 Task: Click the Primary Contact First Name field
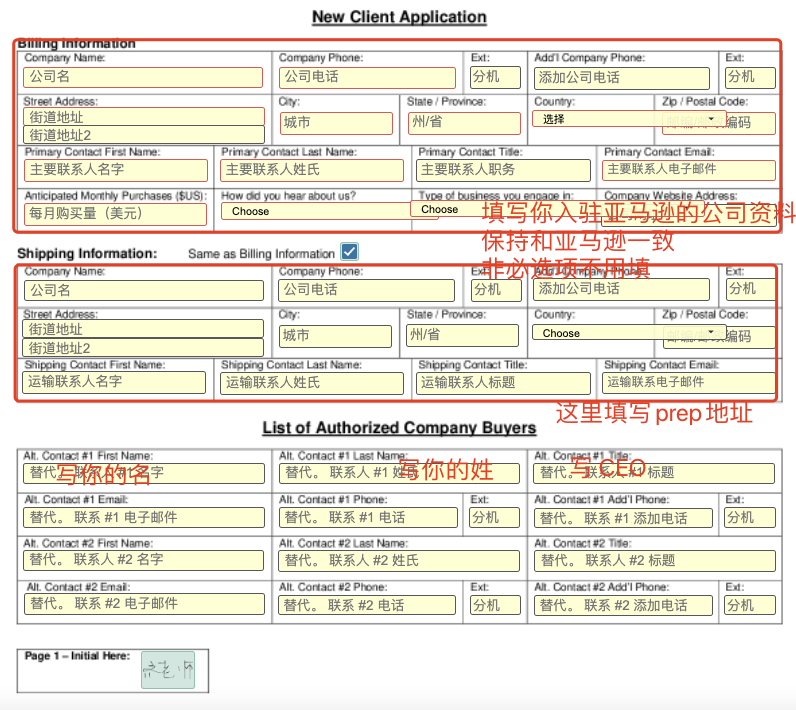point(116,171)
